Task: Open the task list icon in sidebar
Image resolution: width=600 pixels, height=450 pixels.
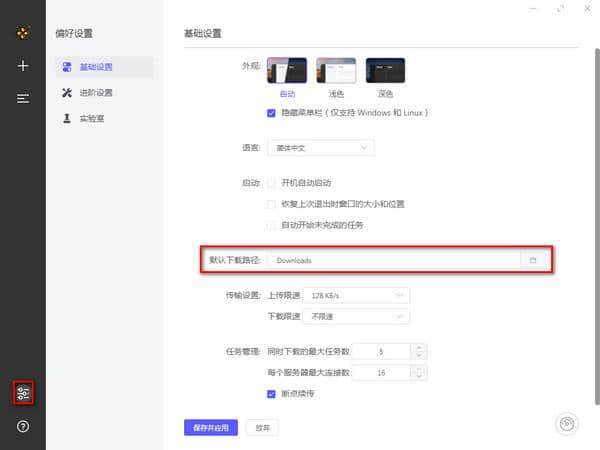Action: 22,98
